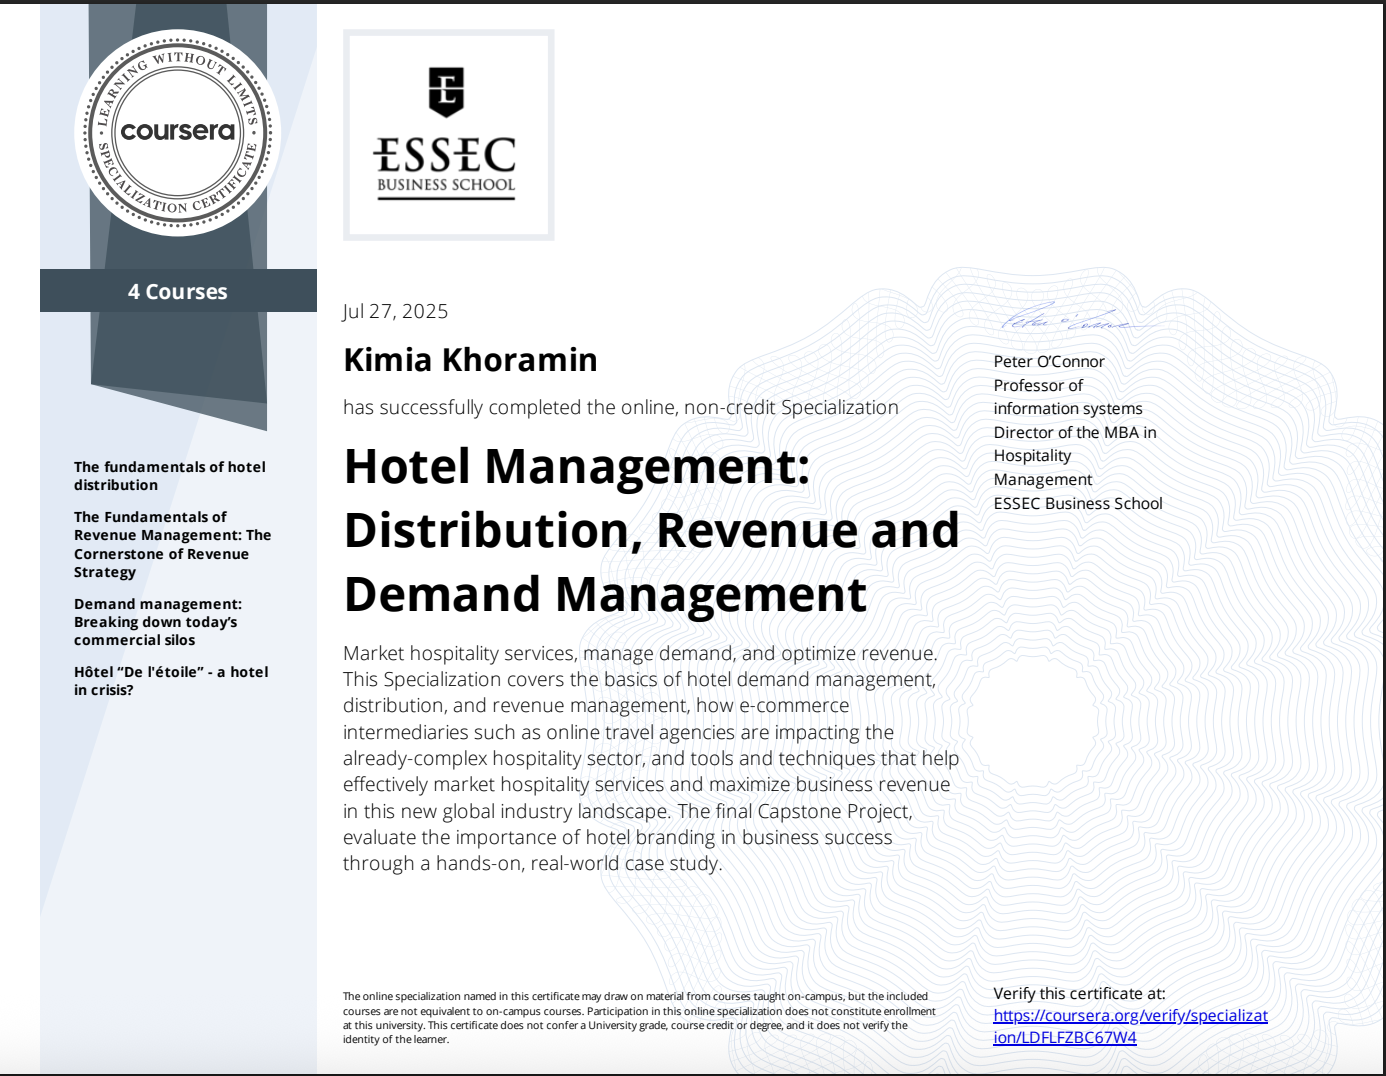Viewport: 1386px width, 1076px height.
Task: Click the Verify this certificate at text
Action: point(1079,993)
